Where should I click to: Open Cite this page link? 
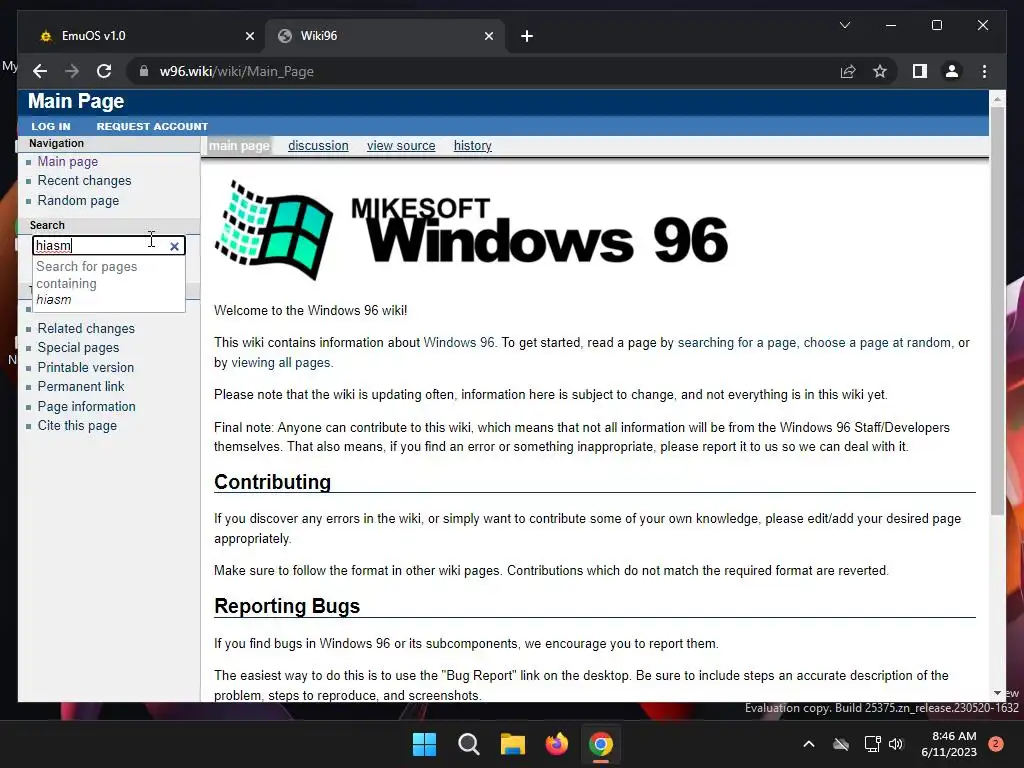(x=77, y=426)
